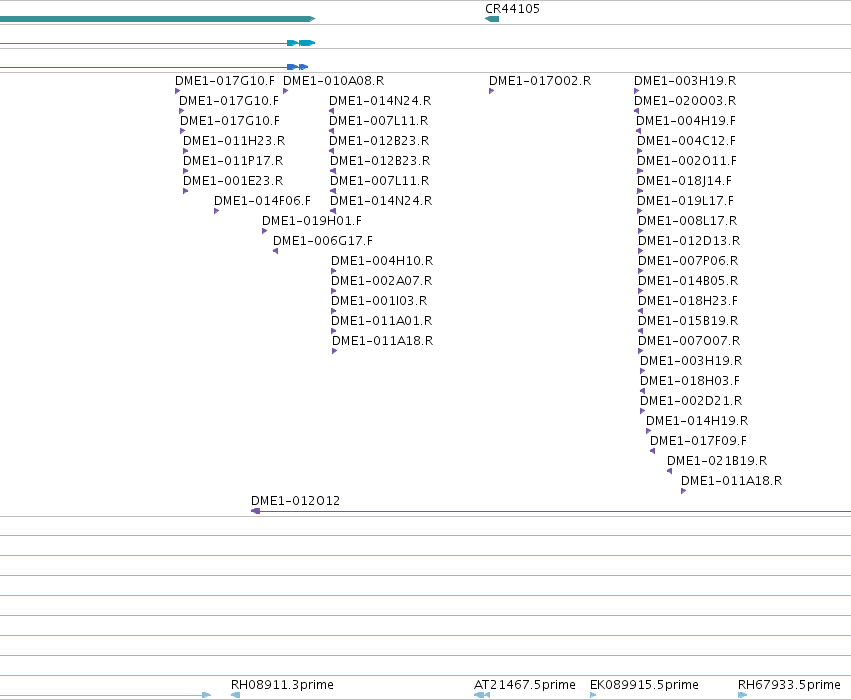Click the DME1-018J14.F label

(x=684, y=181)
